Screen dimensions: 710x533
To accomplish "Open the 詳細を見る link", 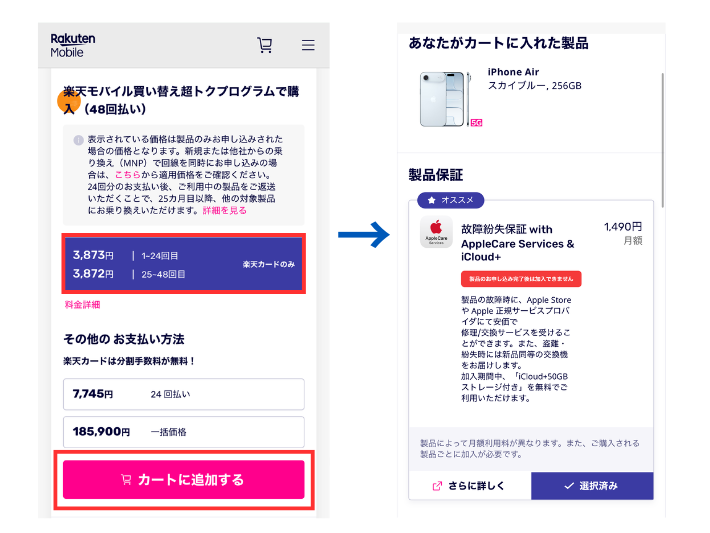I will [x=225, y=211].
